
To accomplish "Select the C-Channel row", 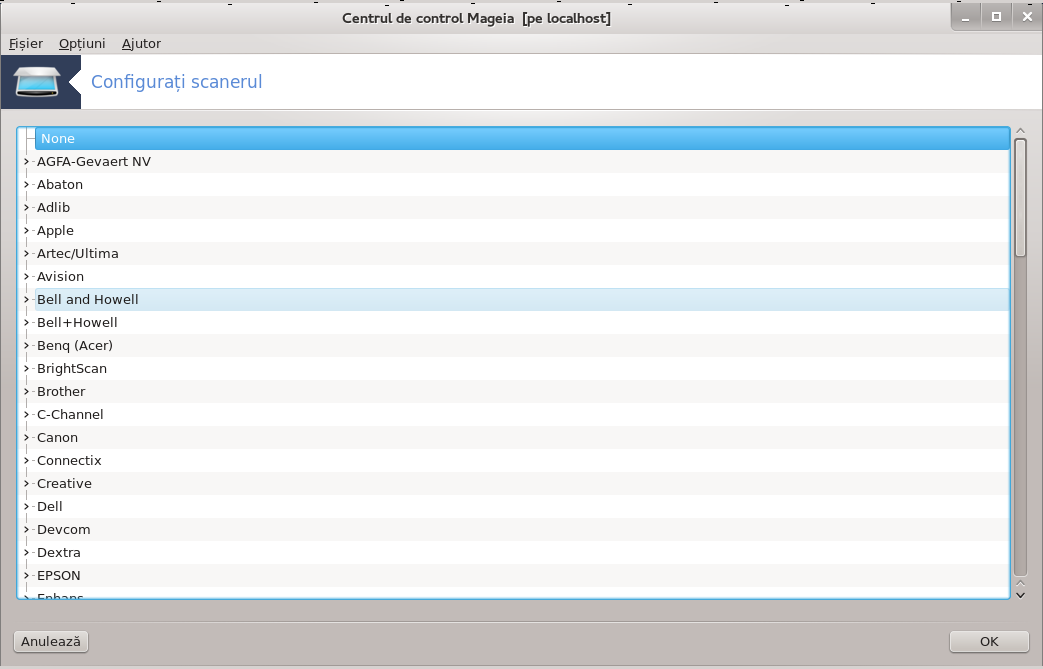I will [x=522, y=414].
